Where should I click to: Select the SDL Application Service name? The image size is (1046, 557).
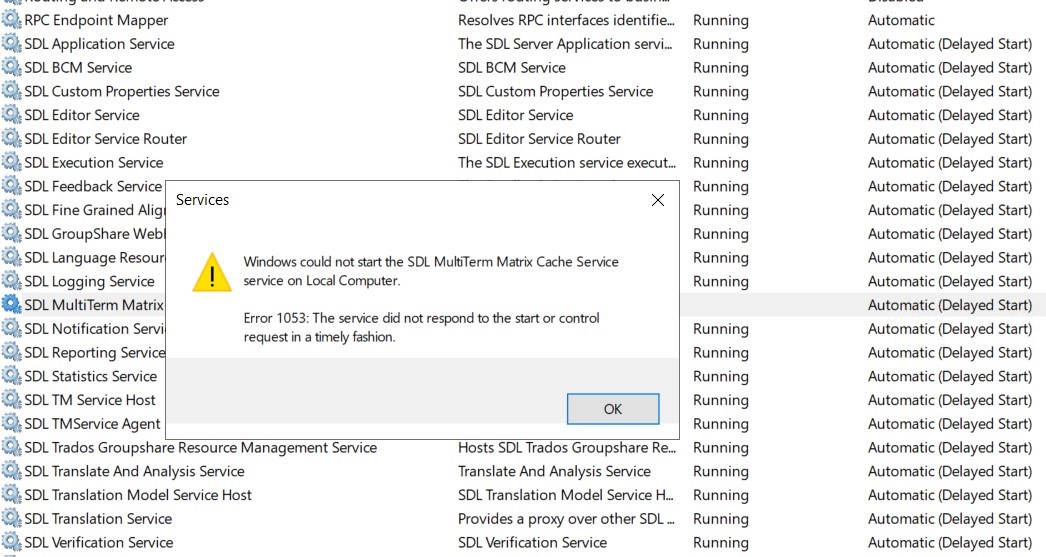[99, 44]
